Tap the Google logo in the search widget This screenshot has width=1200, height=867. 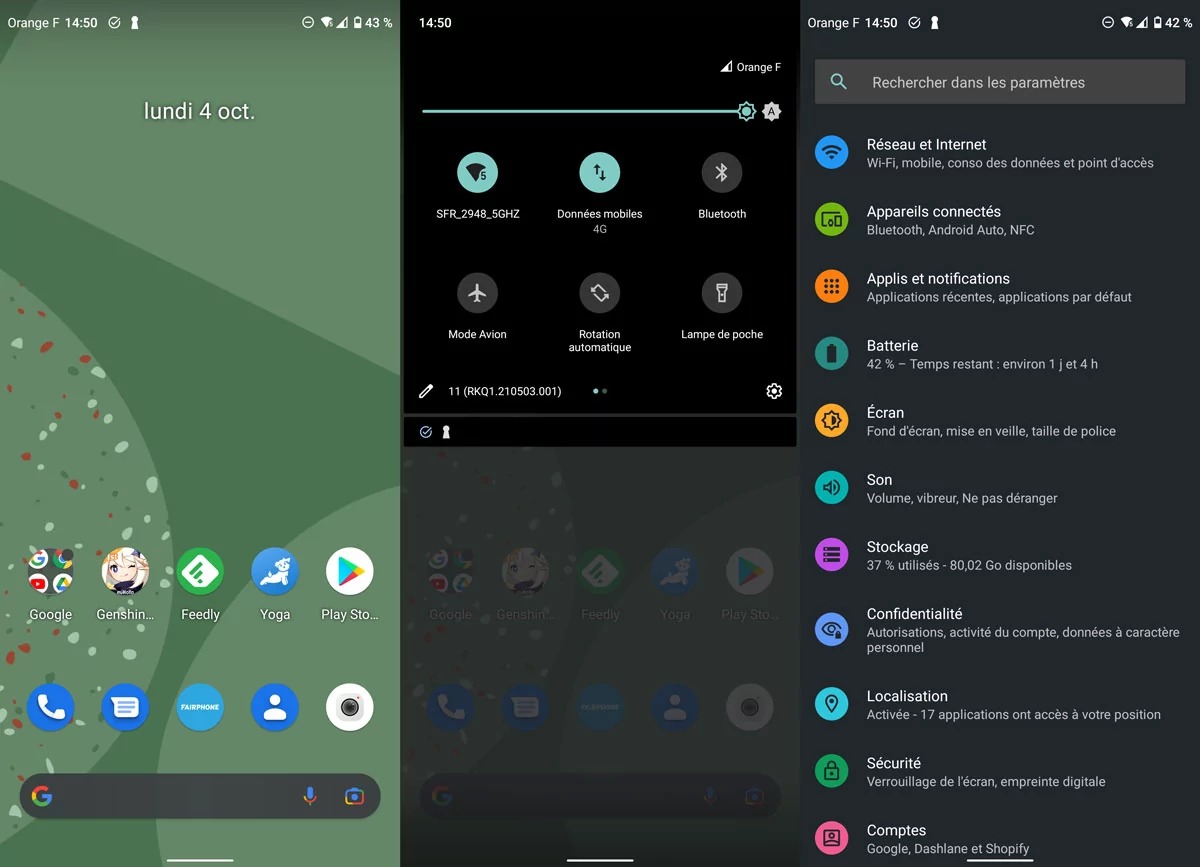(42, 796)
